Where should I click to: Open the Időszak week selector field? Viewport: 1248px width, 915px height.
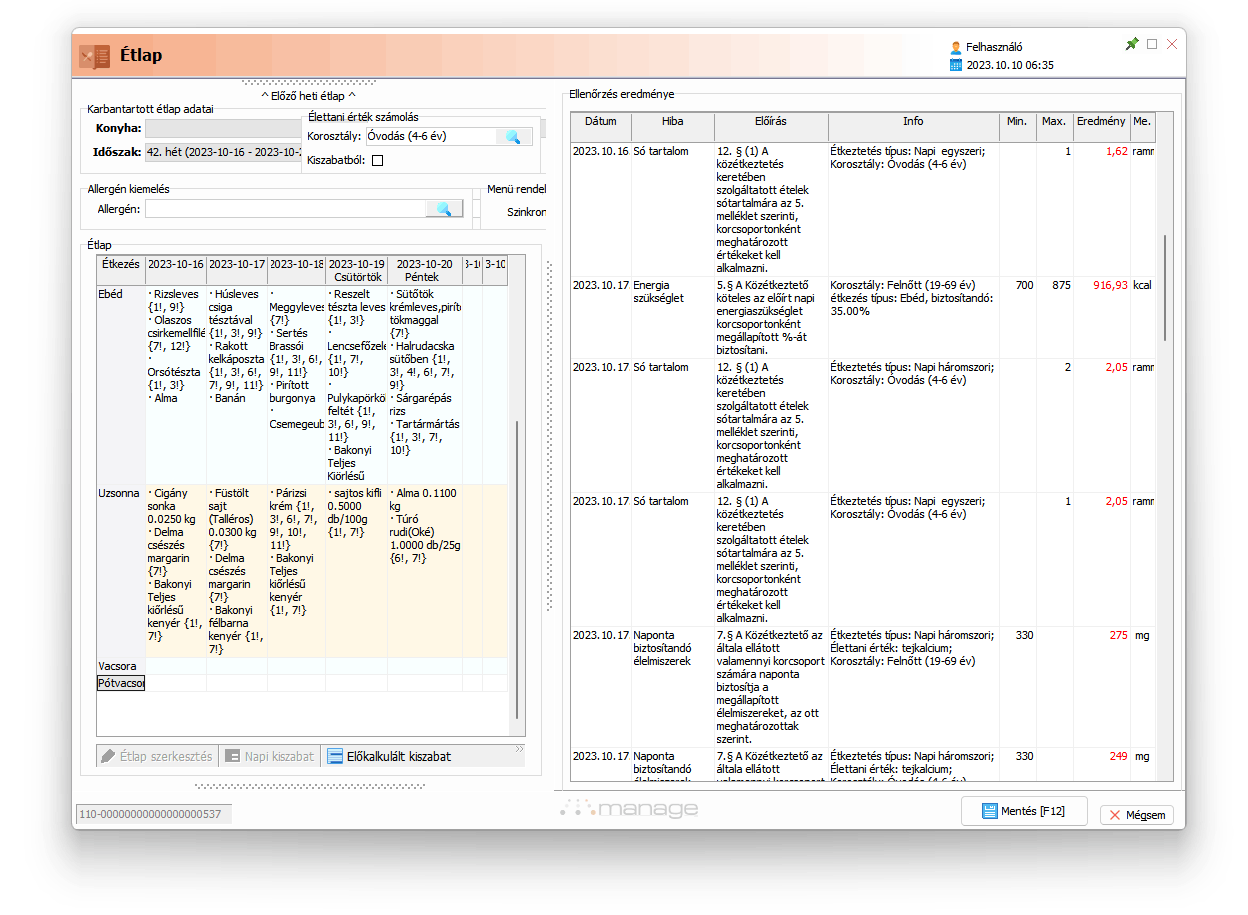coord(222,153)
